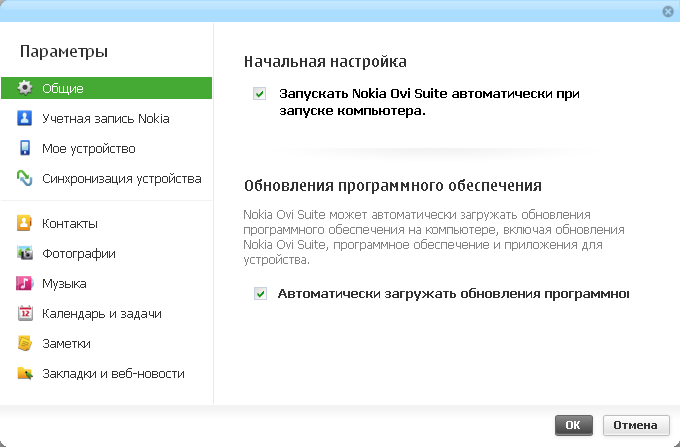This screenshot has width=680, height=447.
Task: Select the Общие settings section
Action: pos(106,88)
